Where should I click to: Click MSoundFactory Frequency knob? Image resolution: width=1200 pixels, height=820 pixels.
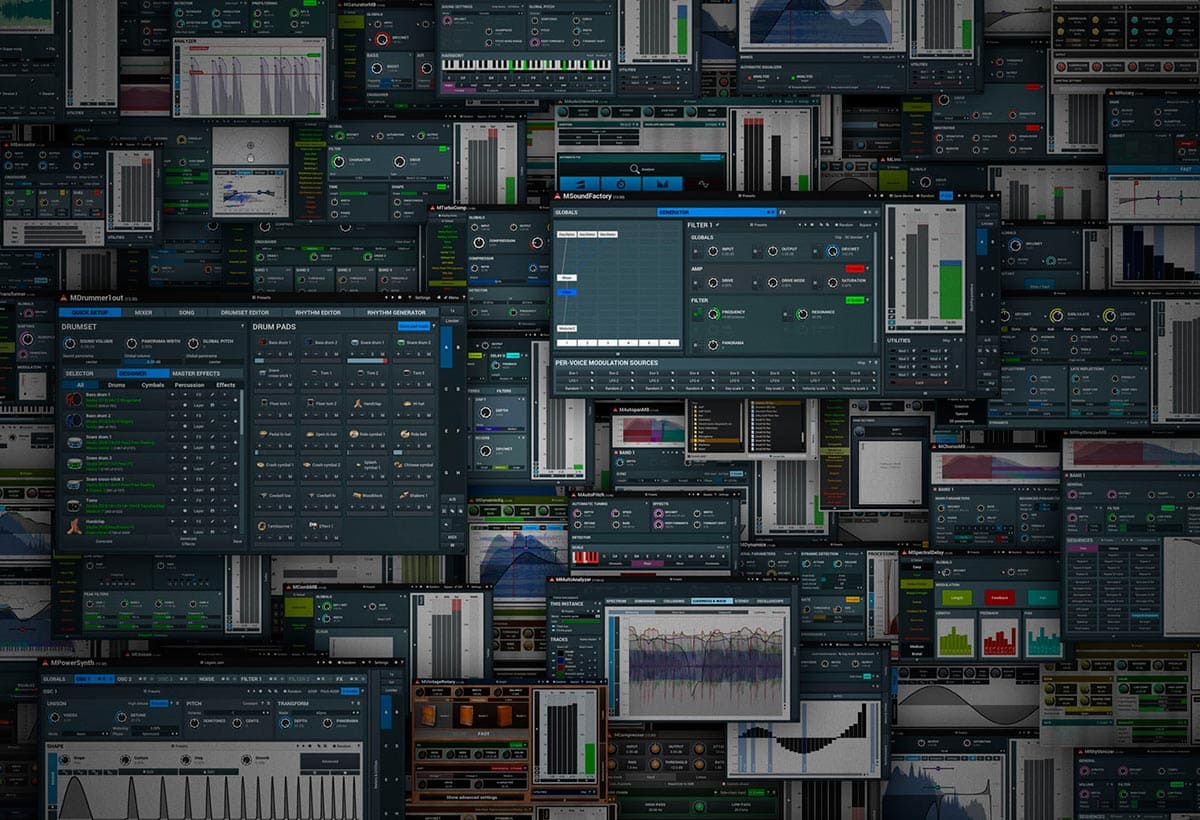713,314
